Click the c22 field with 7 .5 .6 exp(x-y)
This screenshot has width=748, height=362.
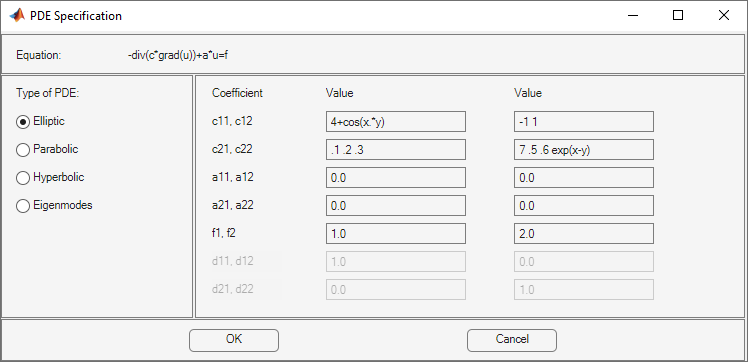coord(584,150)
